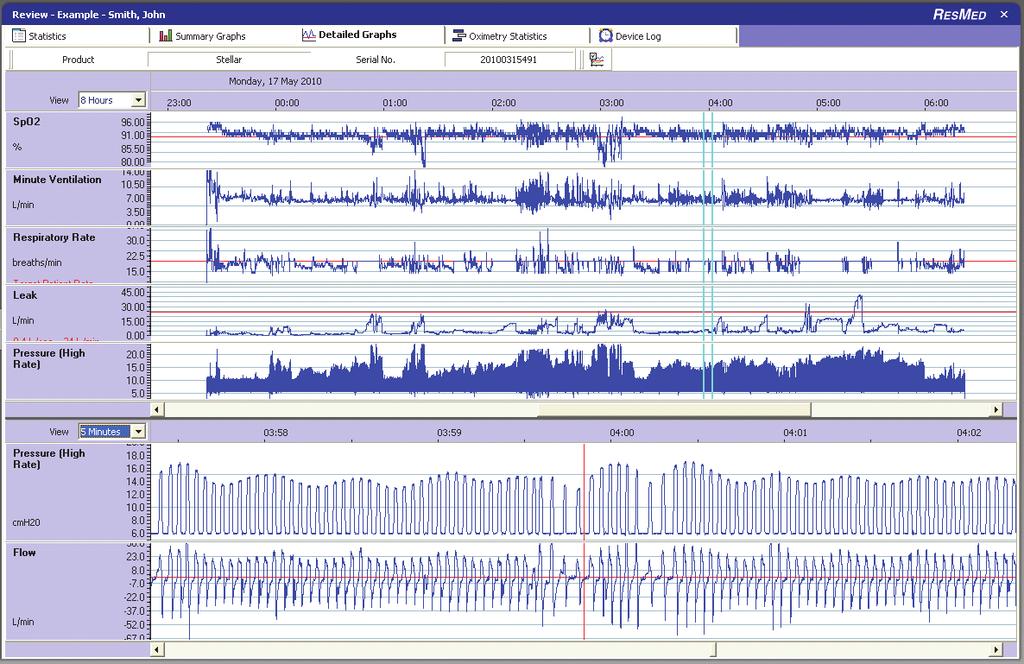
Task: Click the serial number field 20100315491
Action: pos(509,59)
